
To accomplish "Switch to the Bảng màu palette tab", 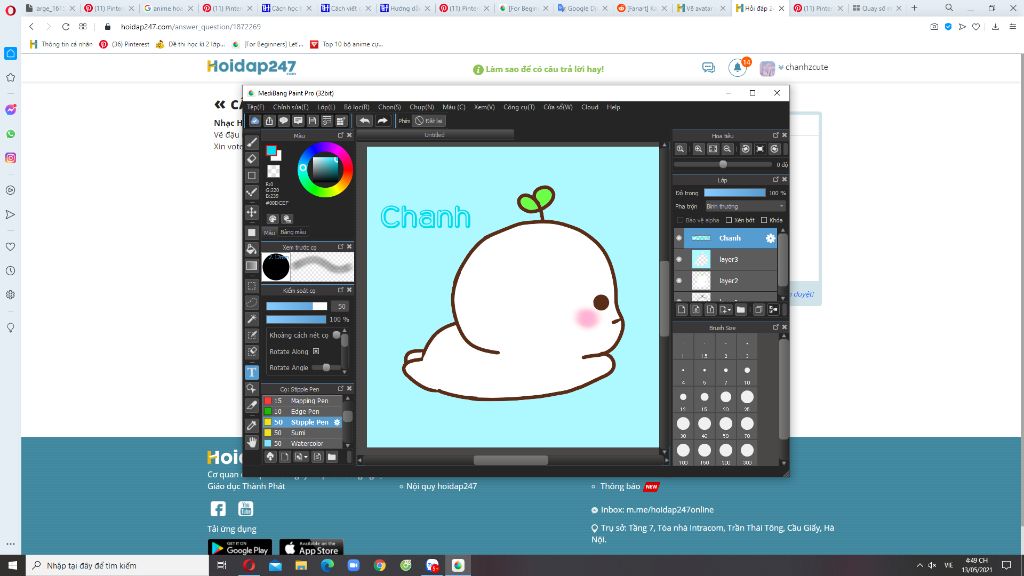I will tap(293, 232).
